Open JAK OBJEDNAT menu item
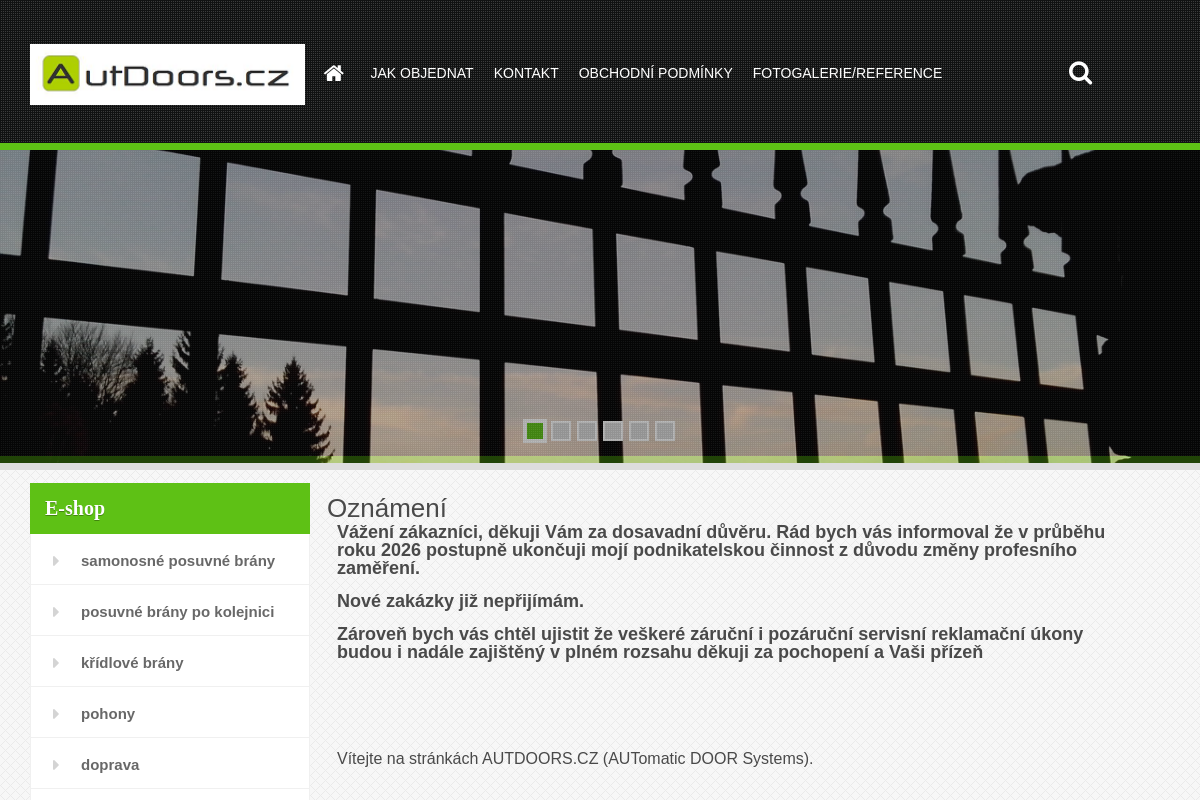The image size is (1200, 800). click(x=422, y=73)
